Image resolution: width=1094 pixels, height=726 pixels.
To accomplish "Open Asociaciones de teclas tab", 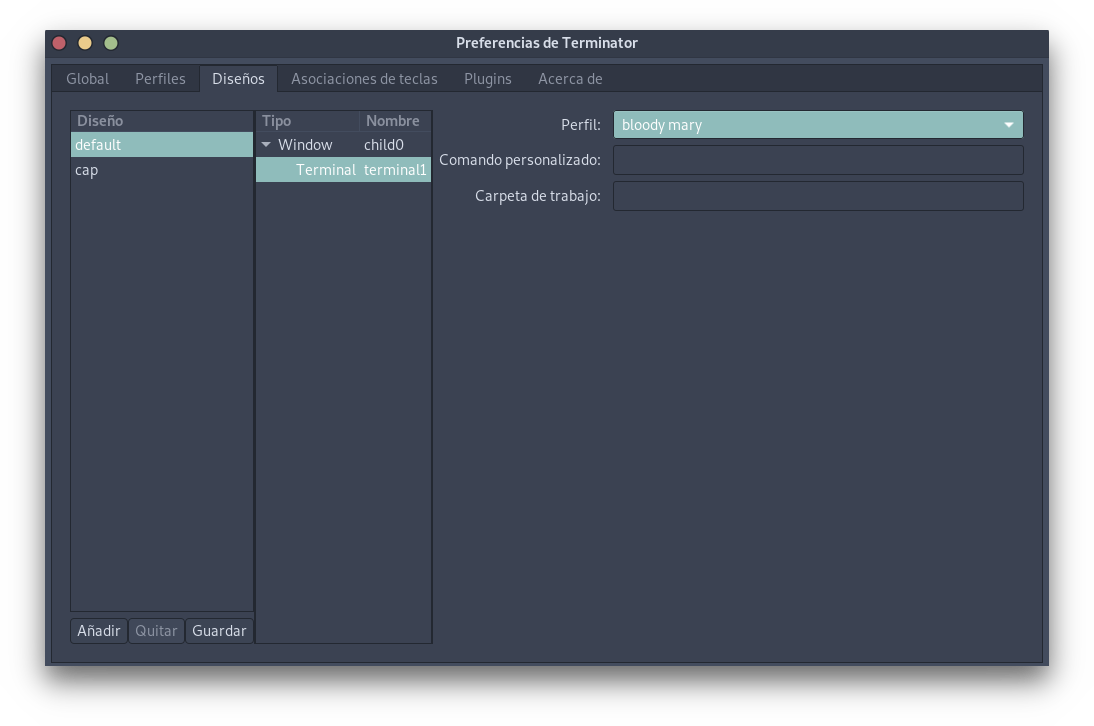I will pos(364,79).
